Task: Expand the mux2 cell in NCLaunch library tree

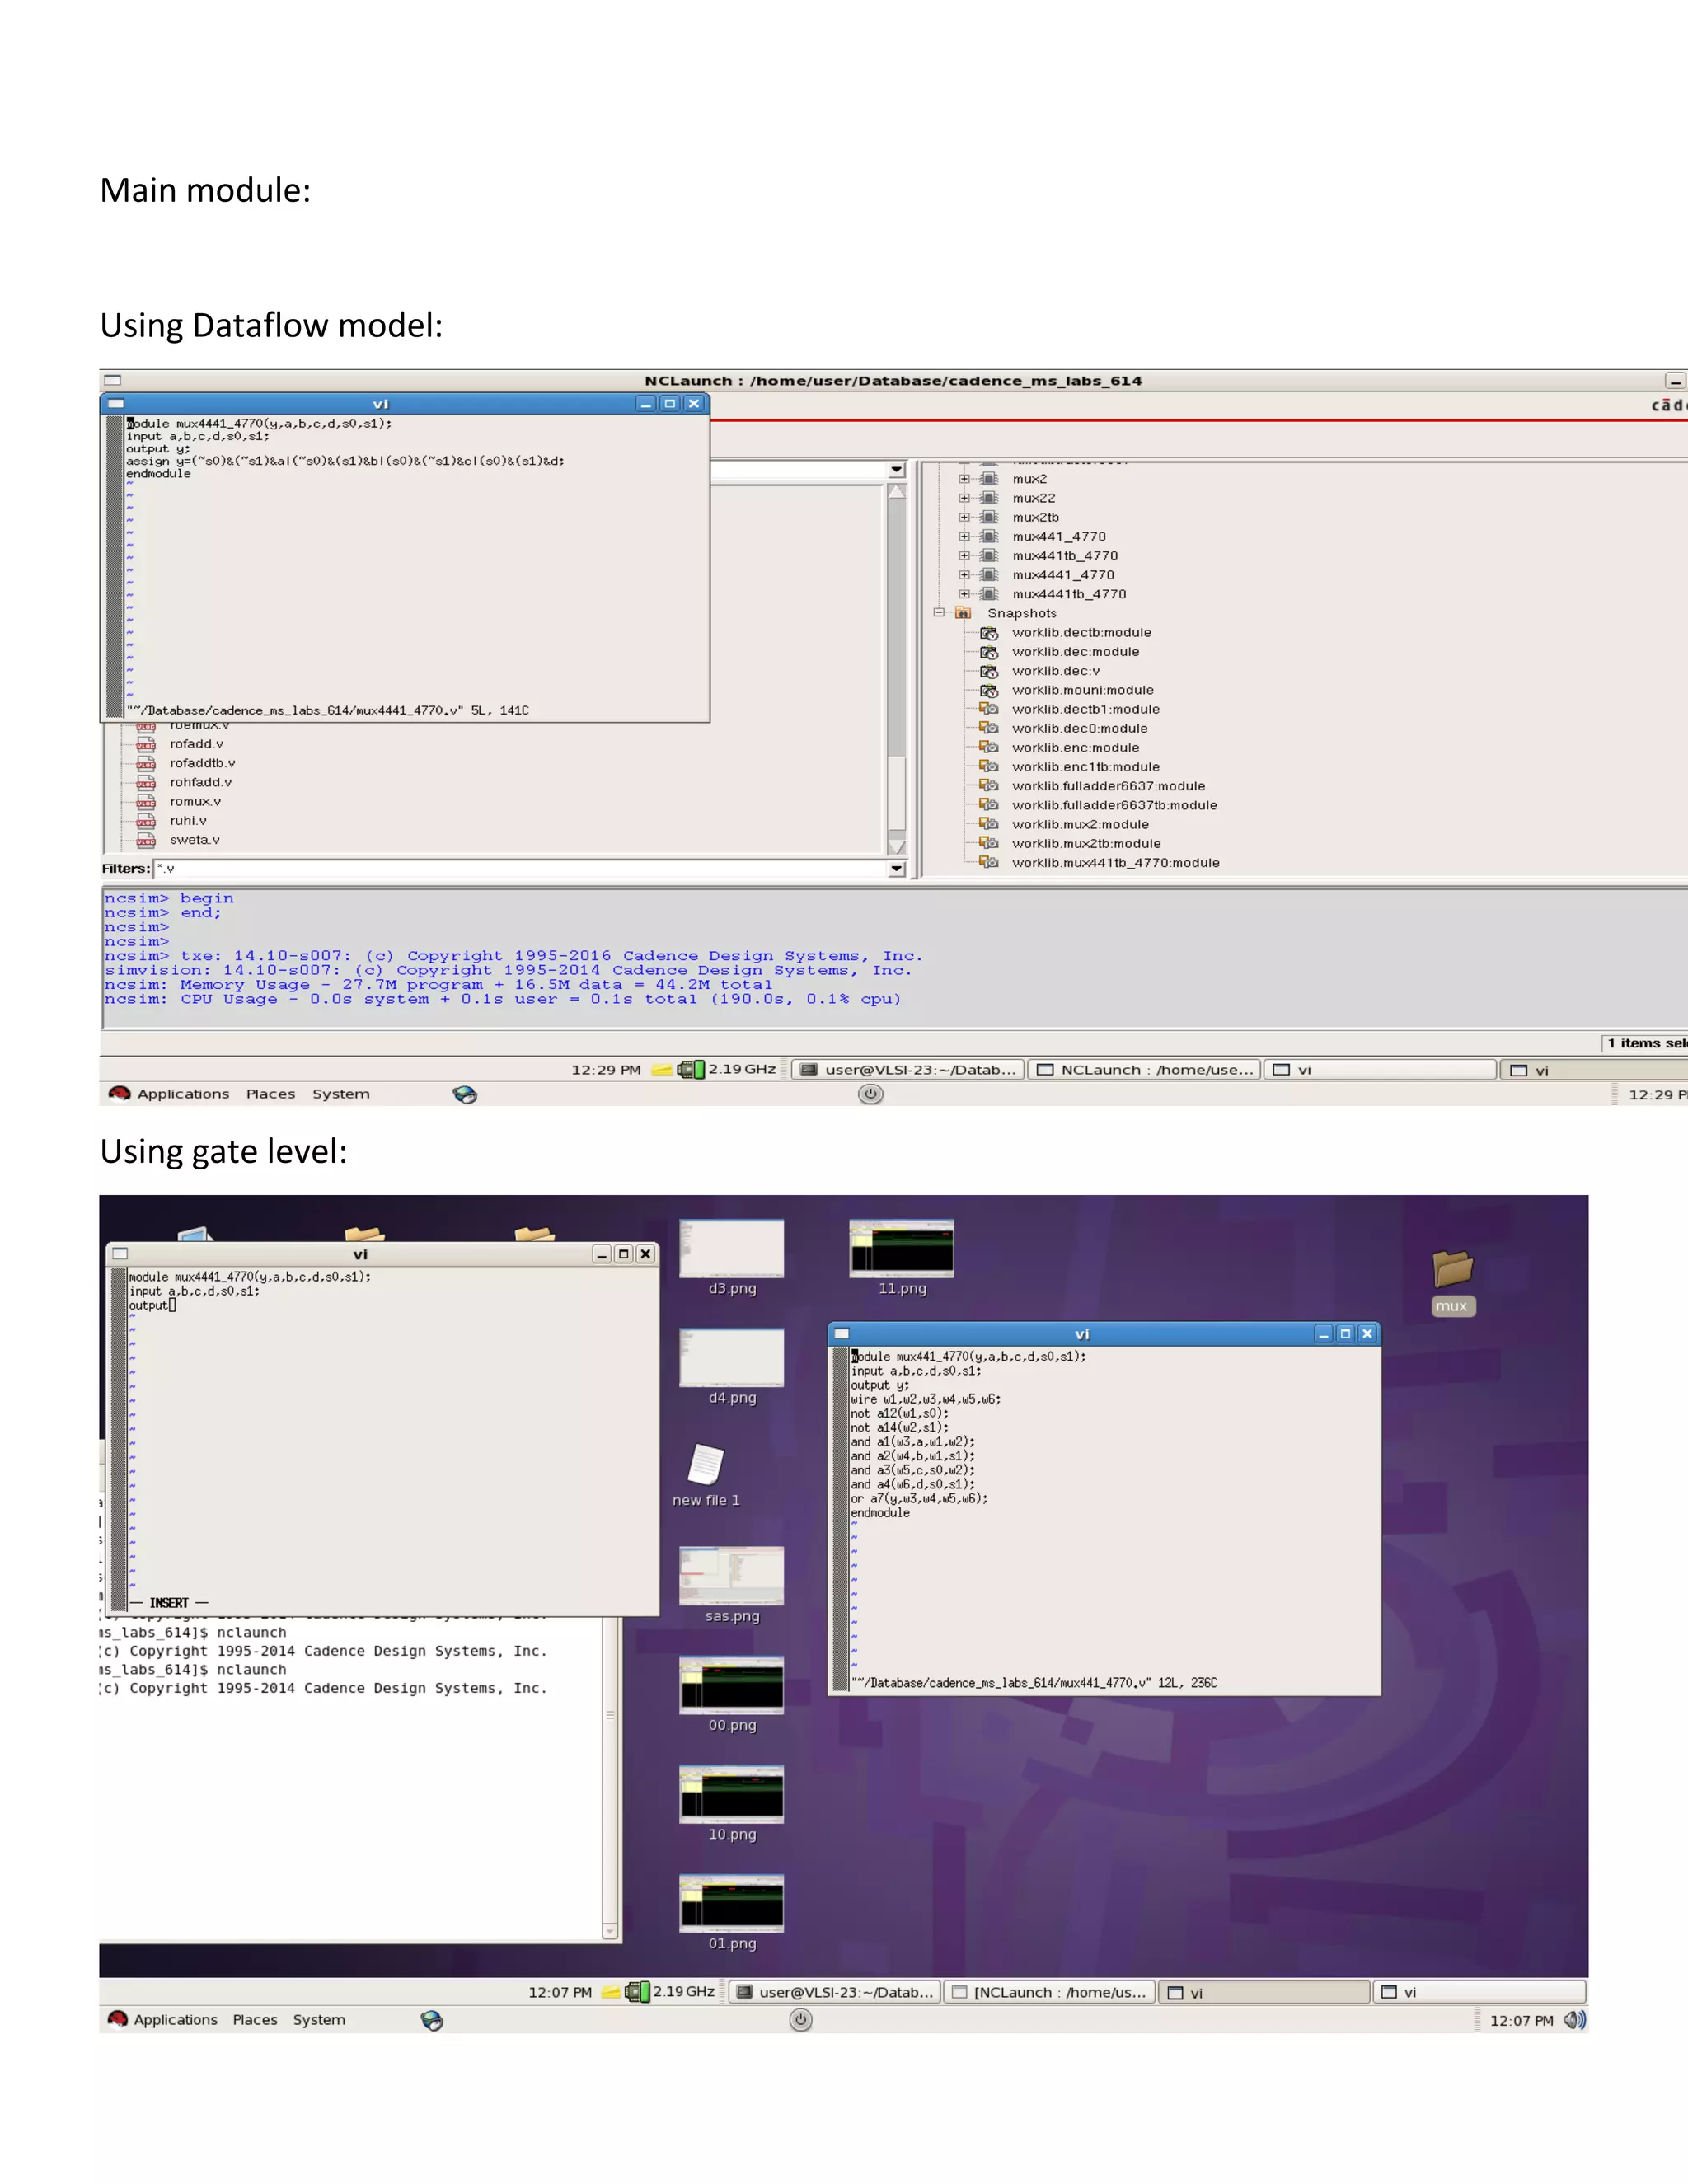Action: coord(964,479)
